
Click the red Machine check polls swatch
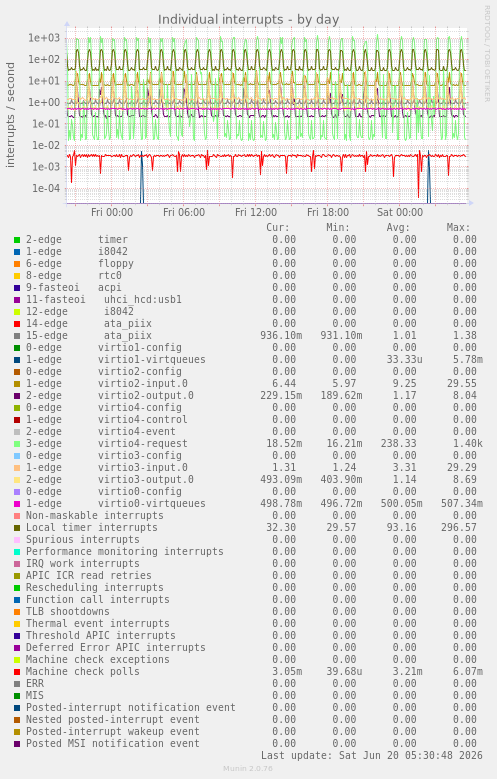(17, 672)
